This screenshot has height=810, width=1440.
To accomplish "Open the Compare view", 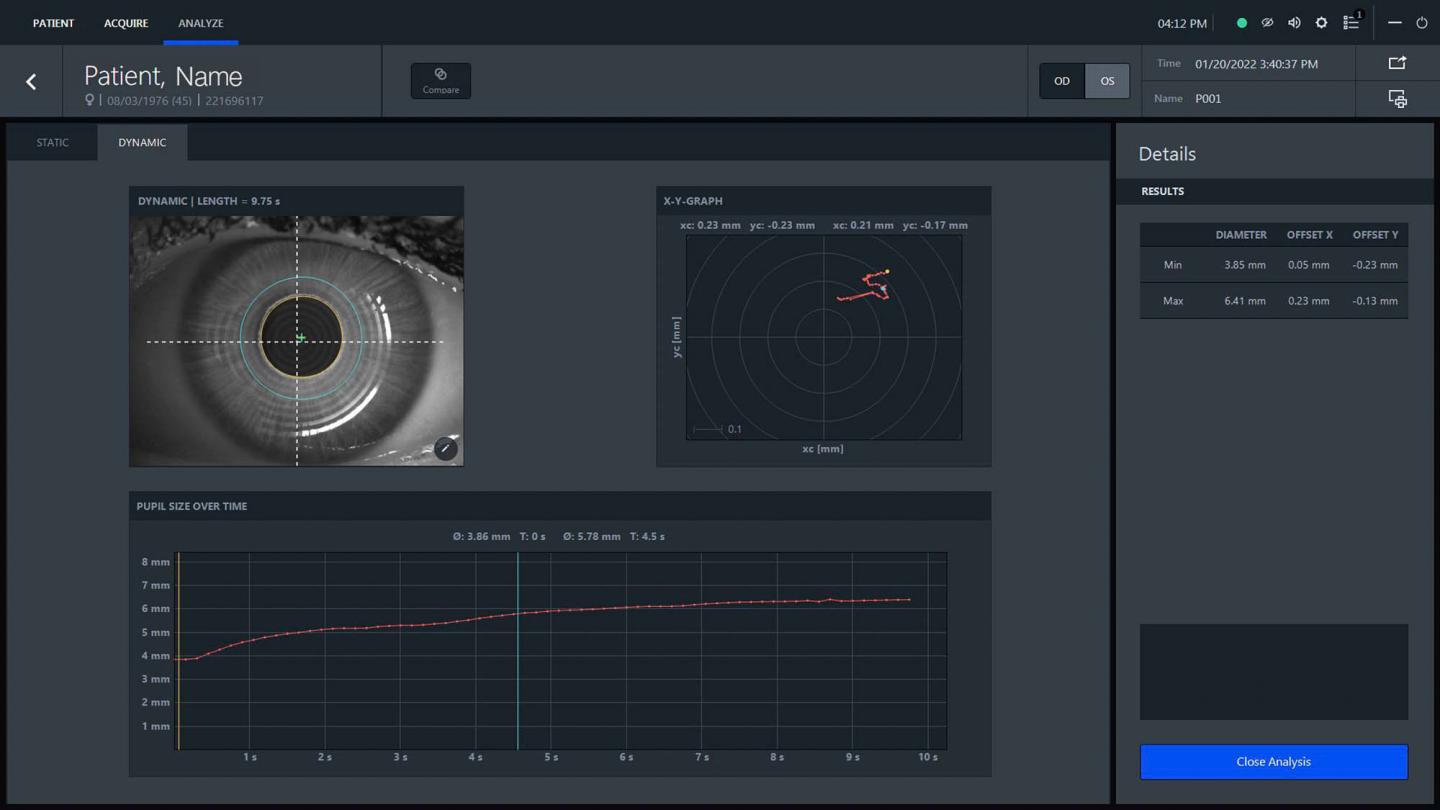I will tap(440, 81).
